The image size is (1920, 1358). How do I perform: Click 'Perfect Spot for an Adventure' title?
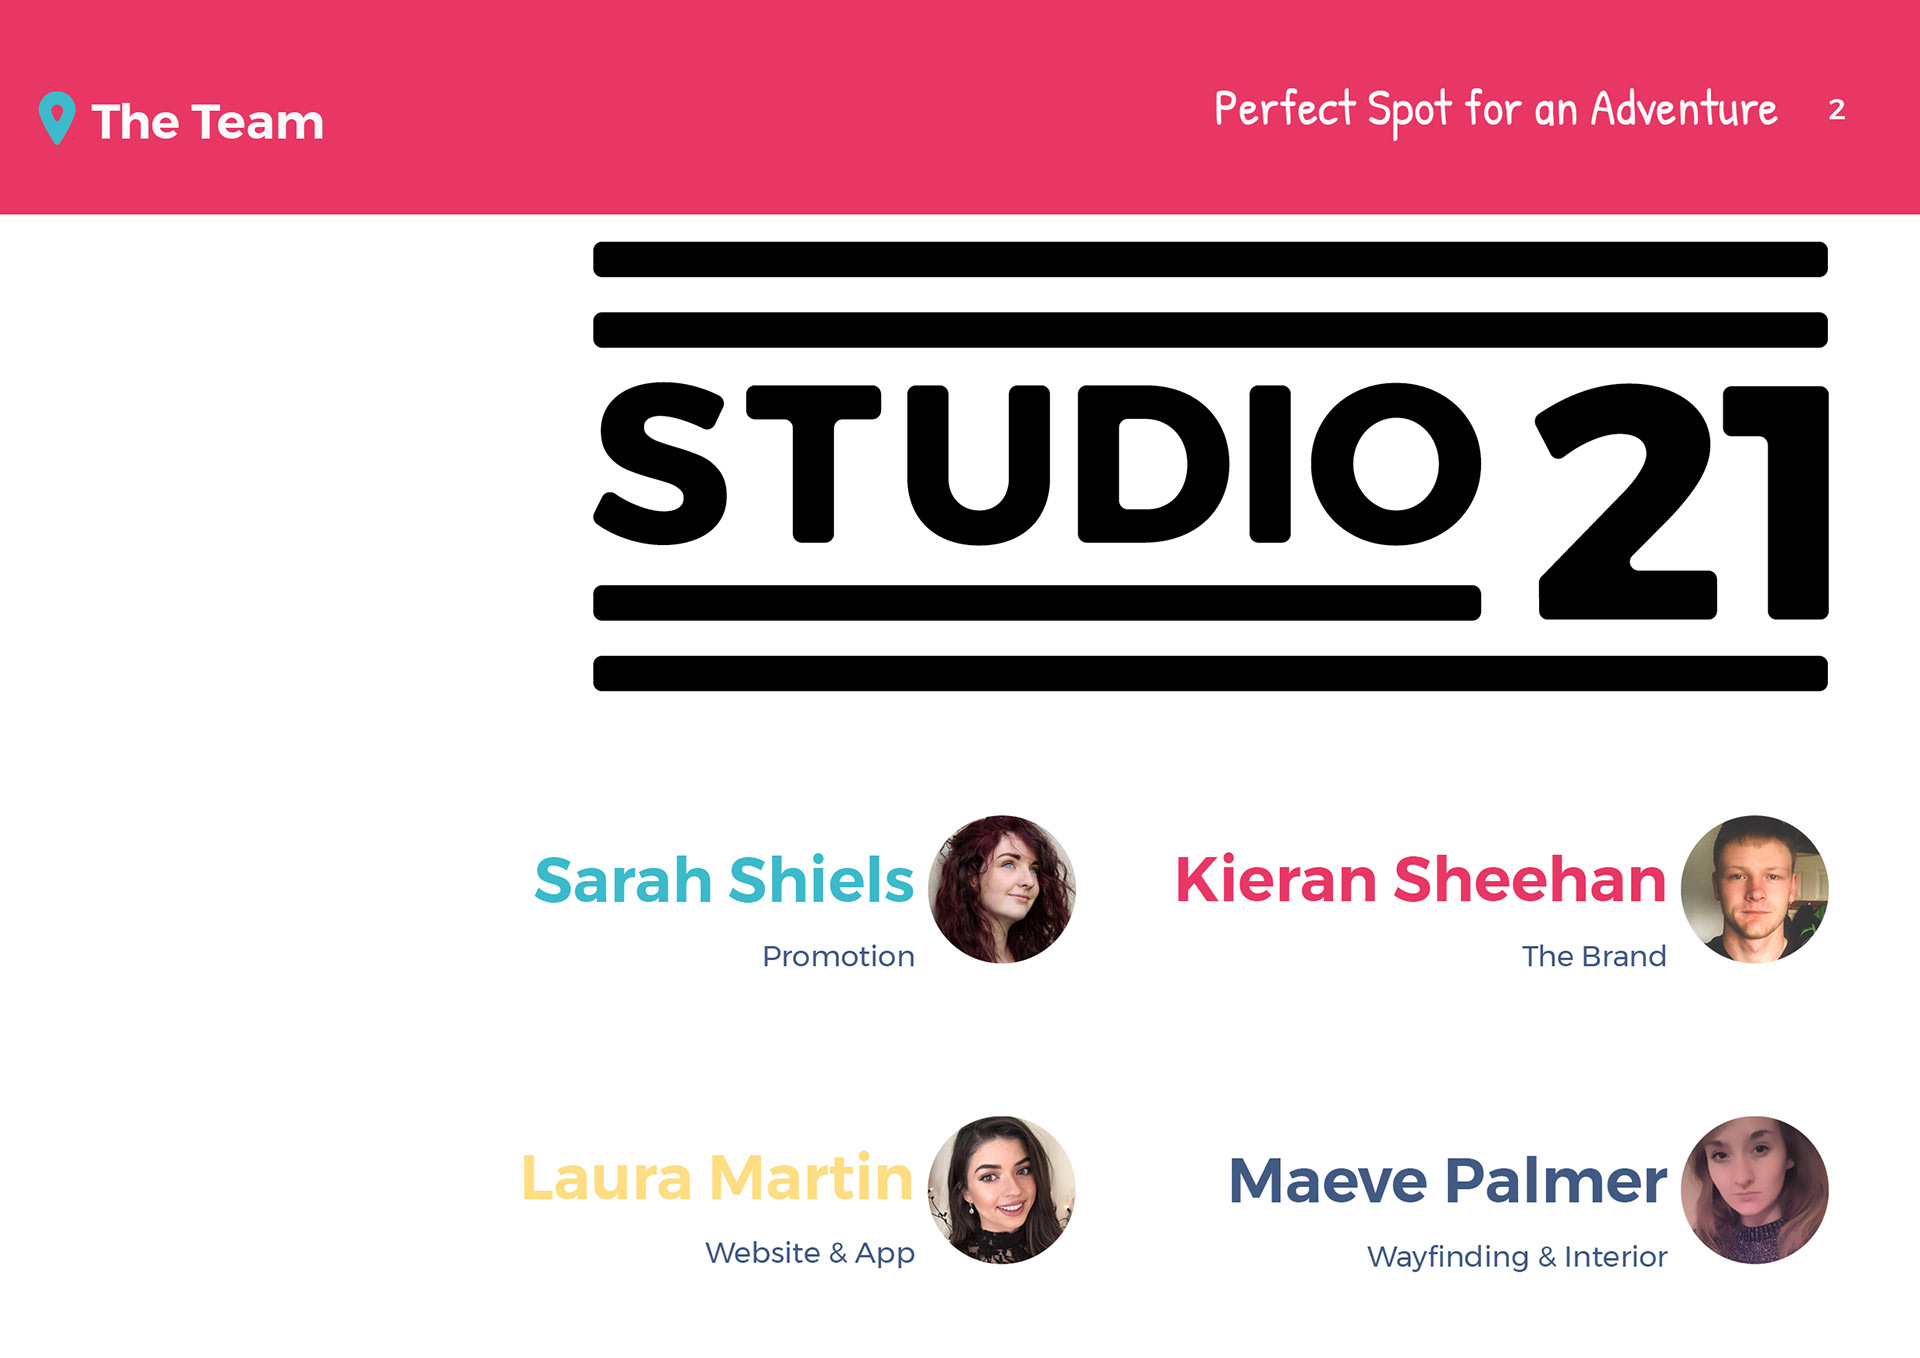(x=1496, y=110)
